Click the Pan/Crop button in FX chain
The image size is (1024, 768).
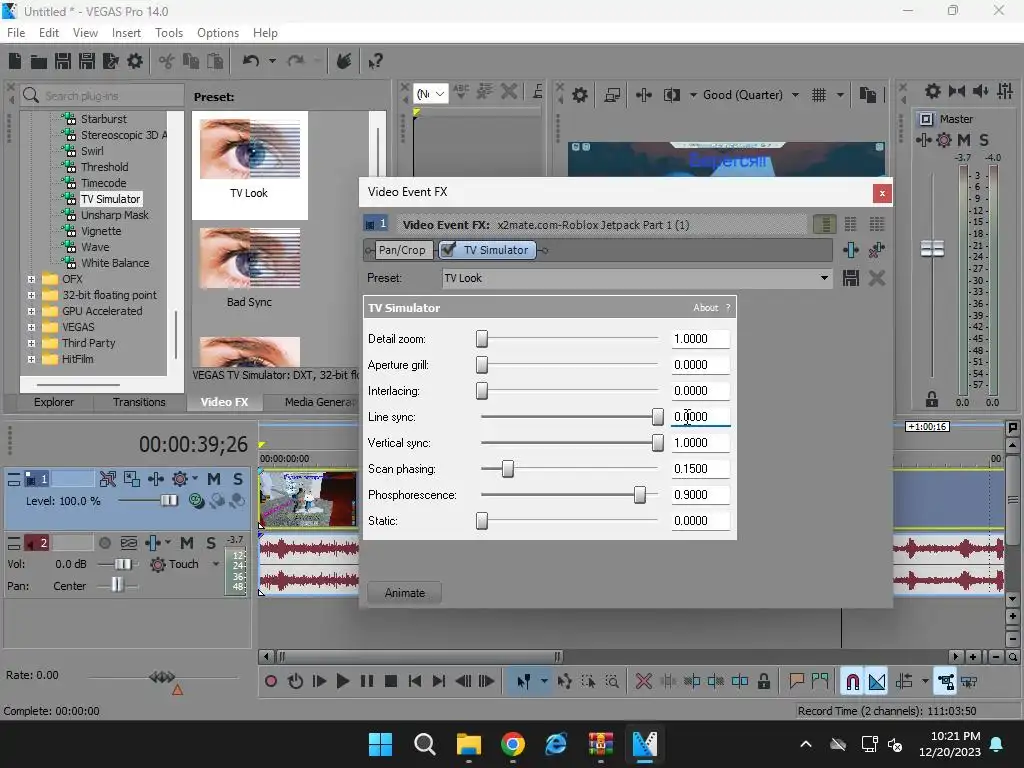pos(402,250)
